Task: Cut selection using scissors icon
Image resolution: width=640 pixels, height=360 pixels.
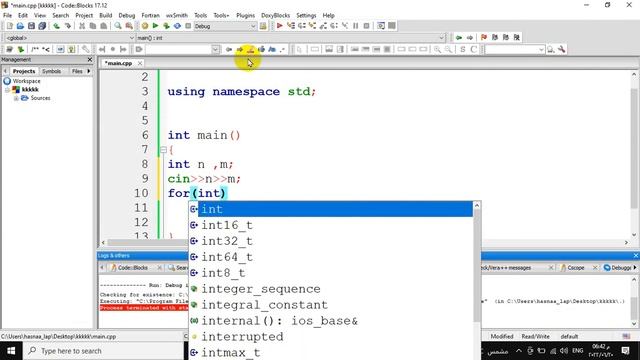Action: (x=82, y=26)
